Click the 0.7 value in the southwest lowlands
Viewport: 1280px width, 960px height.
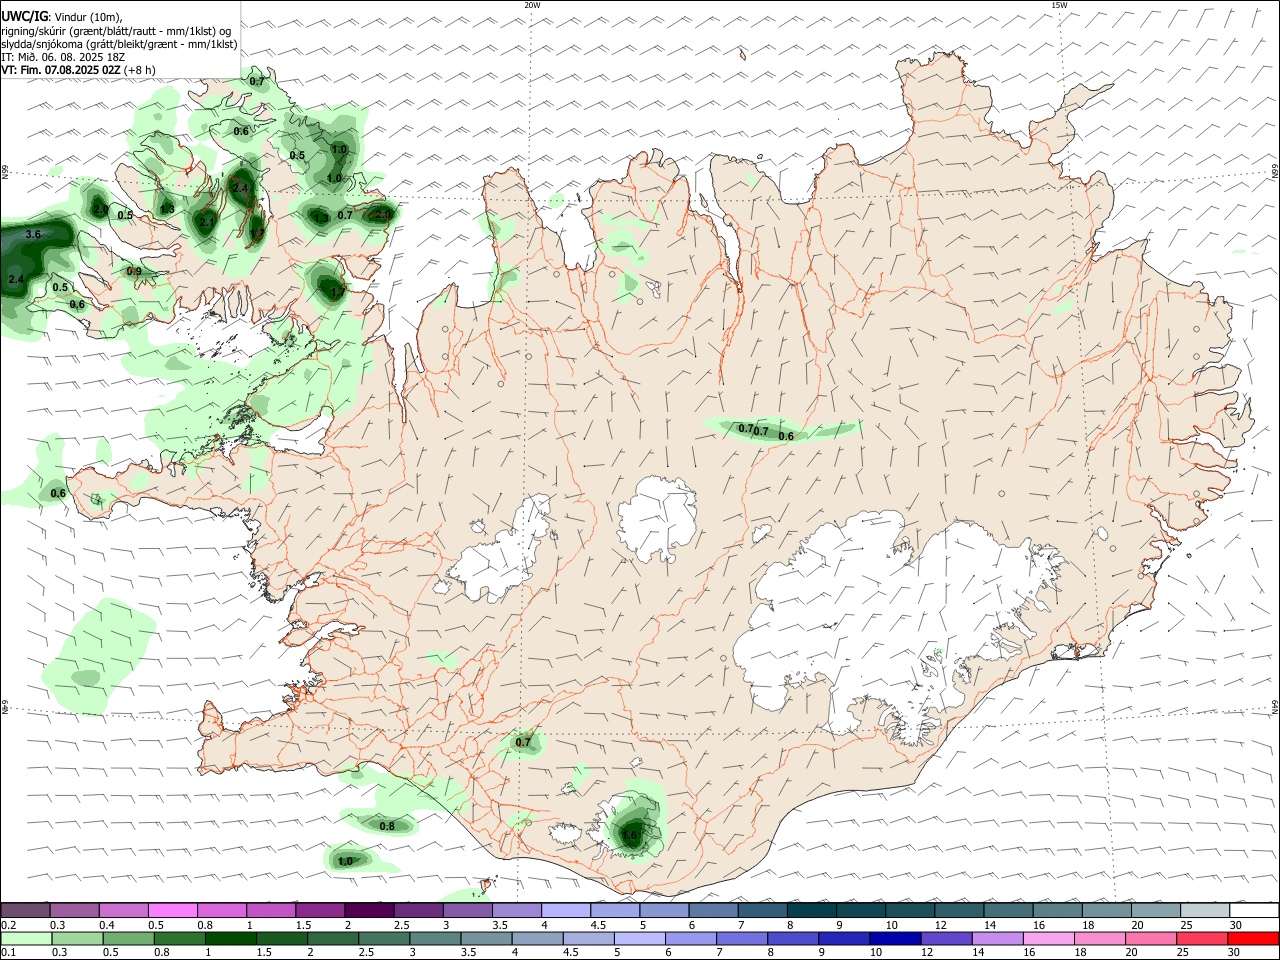tap(523, 742)
